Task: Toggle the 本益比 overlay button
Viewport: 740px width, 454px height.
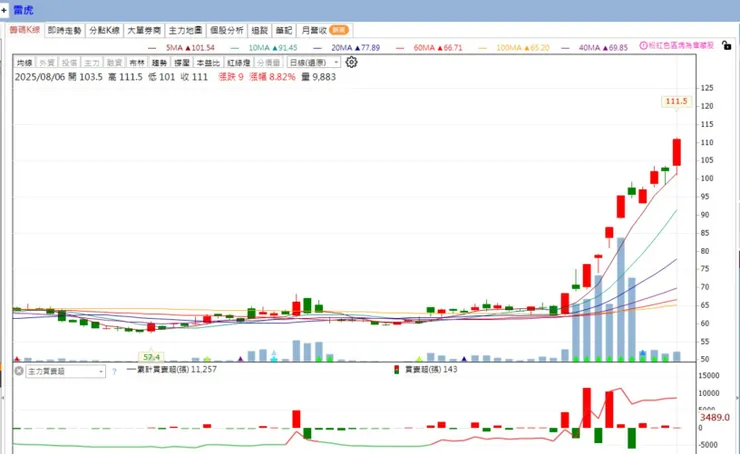Action: pyautogui.click(x=208, y=62)
